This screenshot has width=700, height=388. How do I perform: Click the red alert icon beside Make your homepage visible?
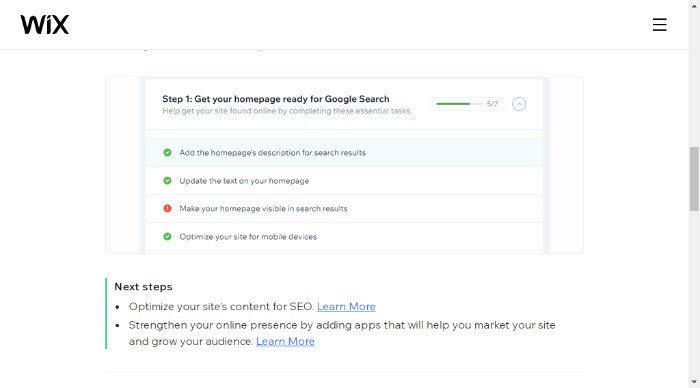click(167, 209)
